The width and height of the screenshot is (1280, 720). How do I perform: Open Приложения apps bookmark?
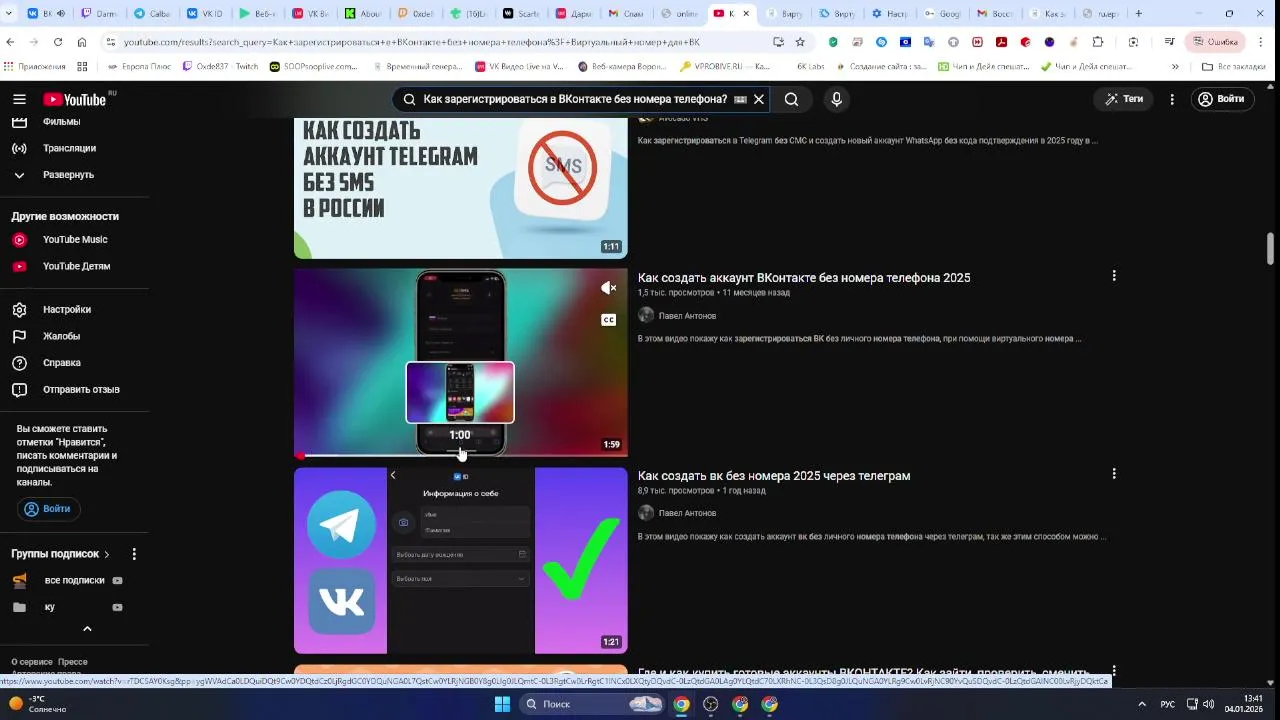tap(34, 67)
